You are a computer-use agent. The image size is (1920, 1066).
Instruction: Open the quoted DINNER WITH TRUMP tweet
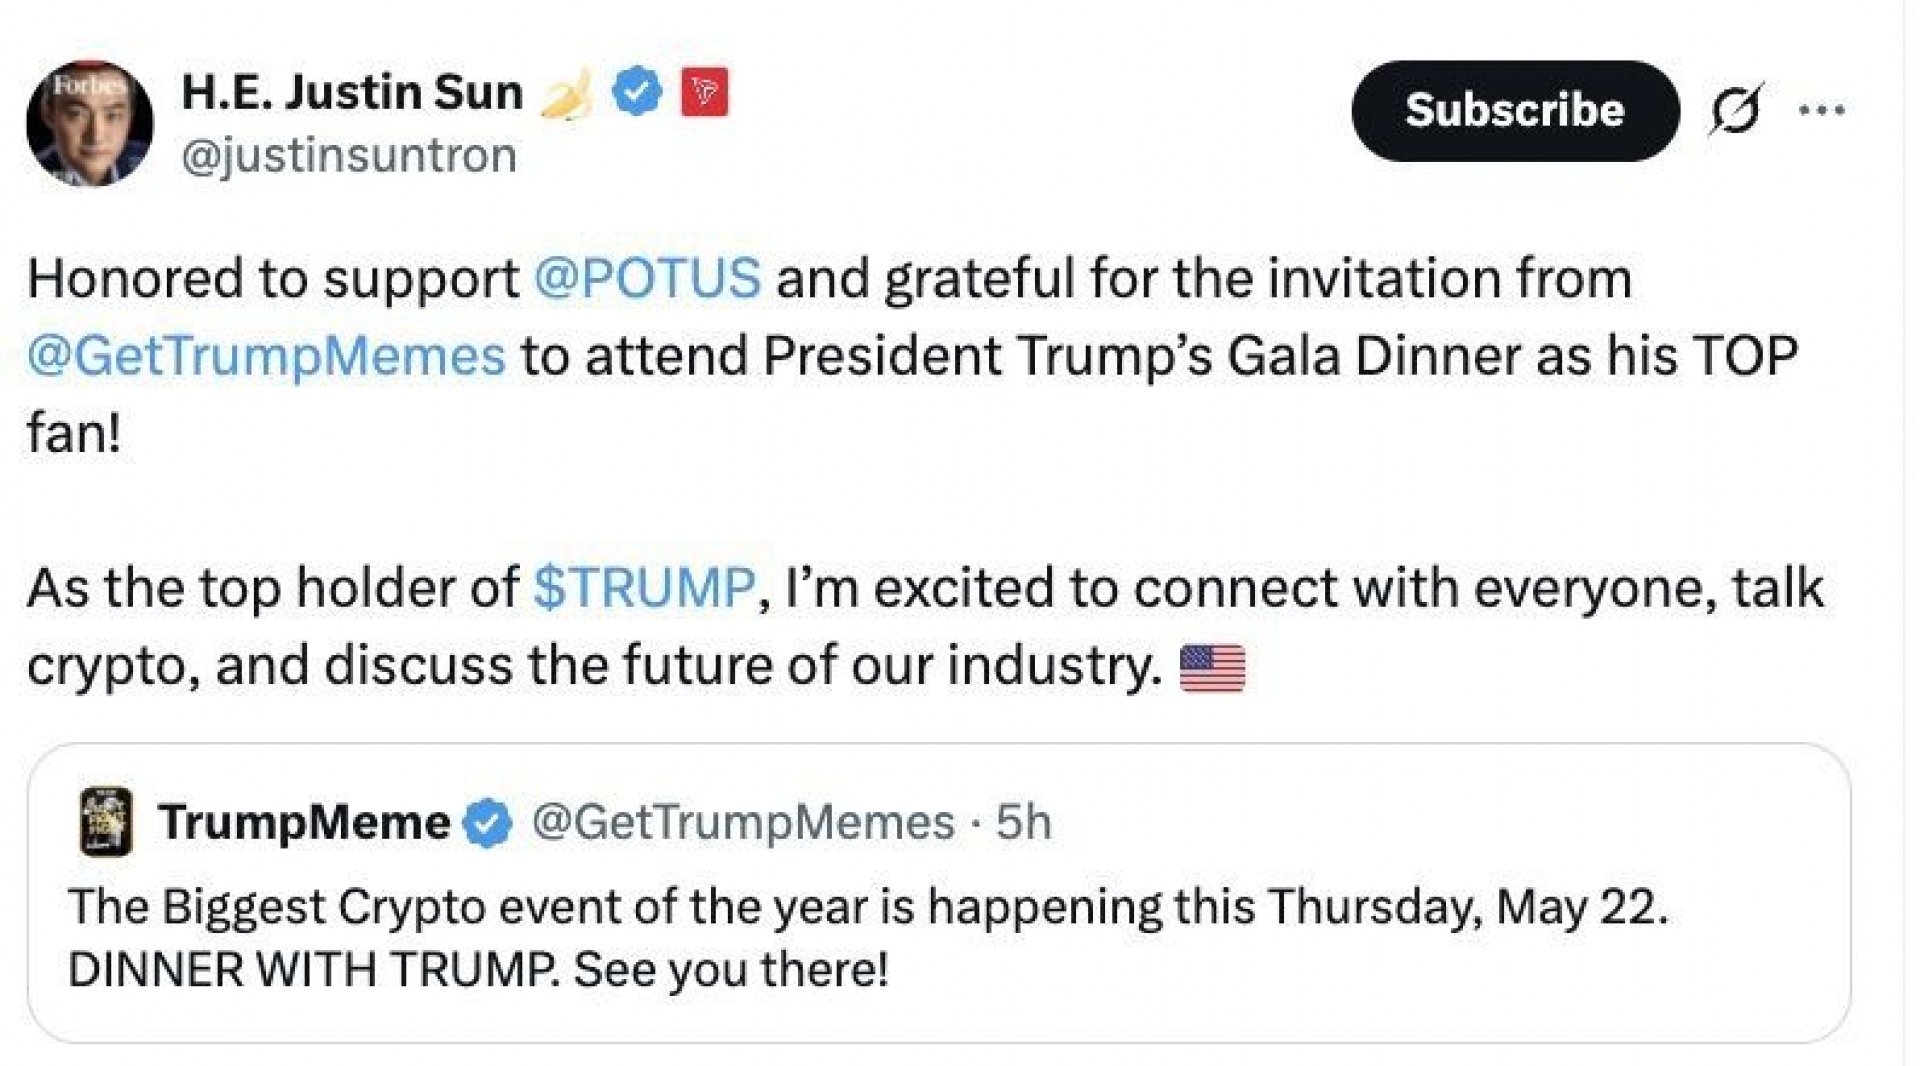click(939, 893)
